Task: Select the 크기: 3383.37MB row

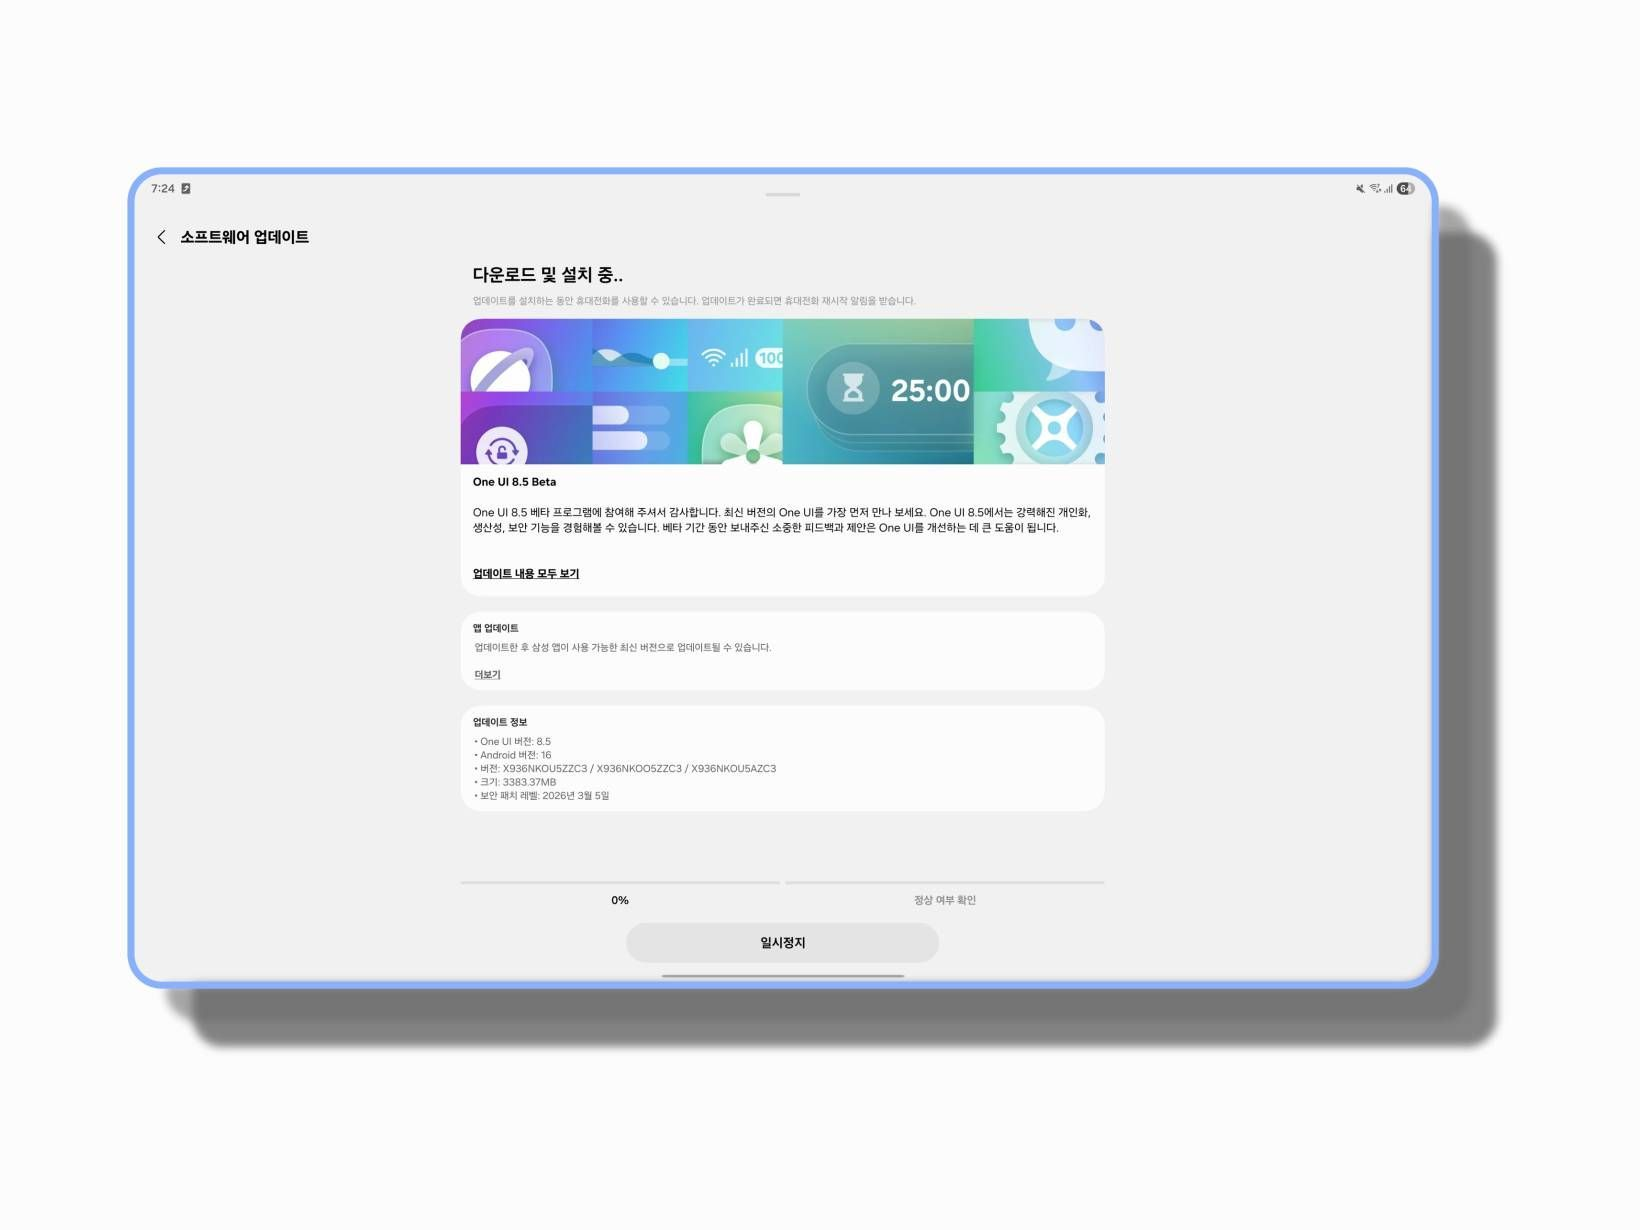Action: pyautogui.click(x=515, y=782)
